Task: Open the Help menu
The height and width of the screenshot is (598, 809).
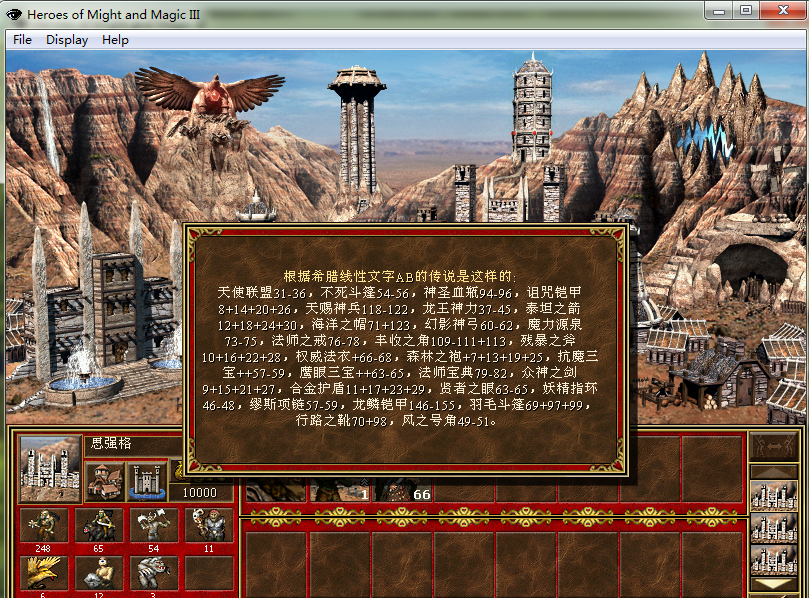Action: (x=115, y=40)
